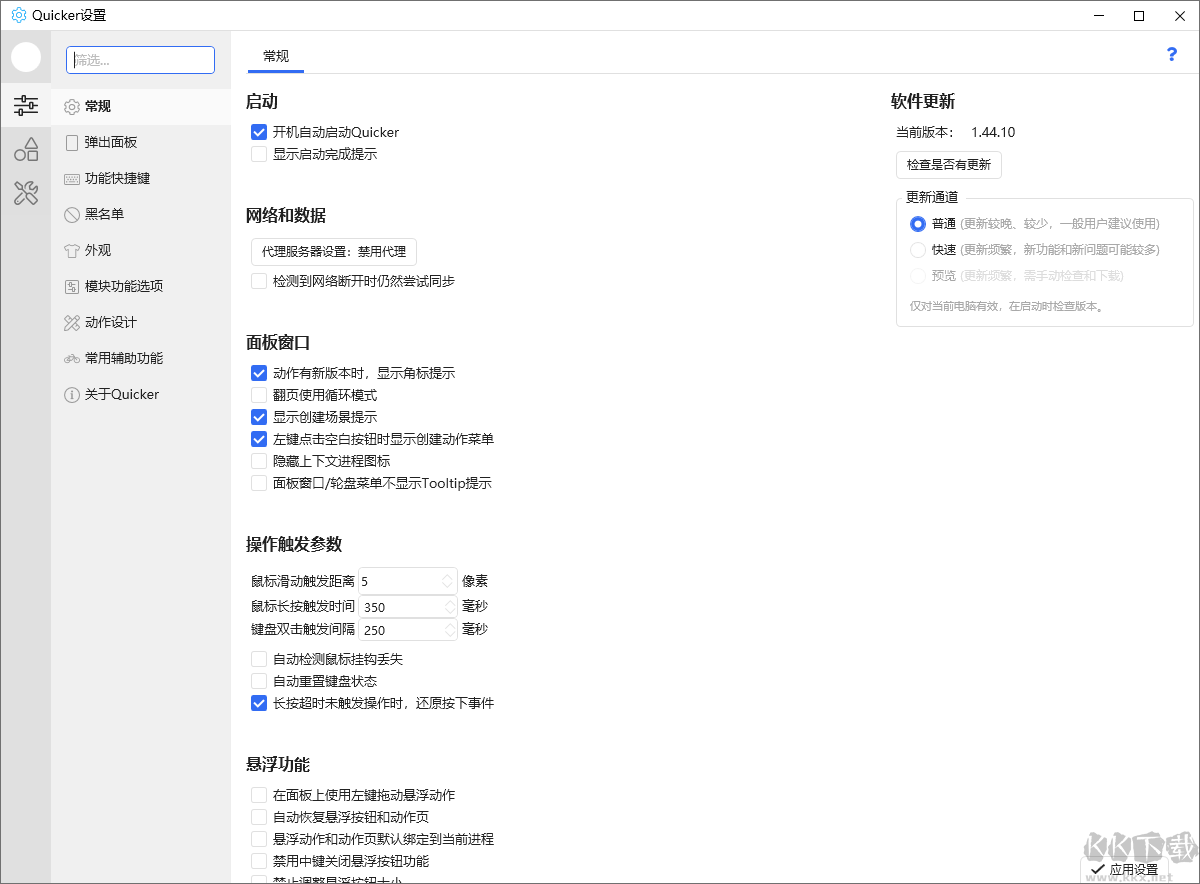Enable 自动恢复悬浮按钮和动作页 checkbox
This screenshot has width=1200, height=884.
click(x=259, y=817)
